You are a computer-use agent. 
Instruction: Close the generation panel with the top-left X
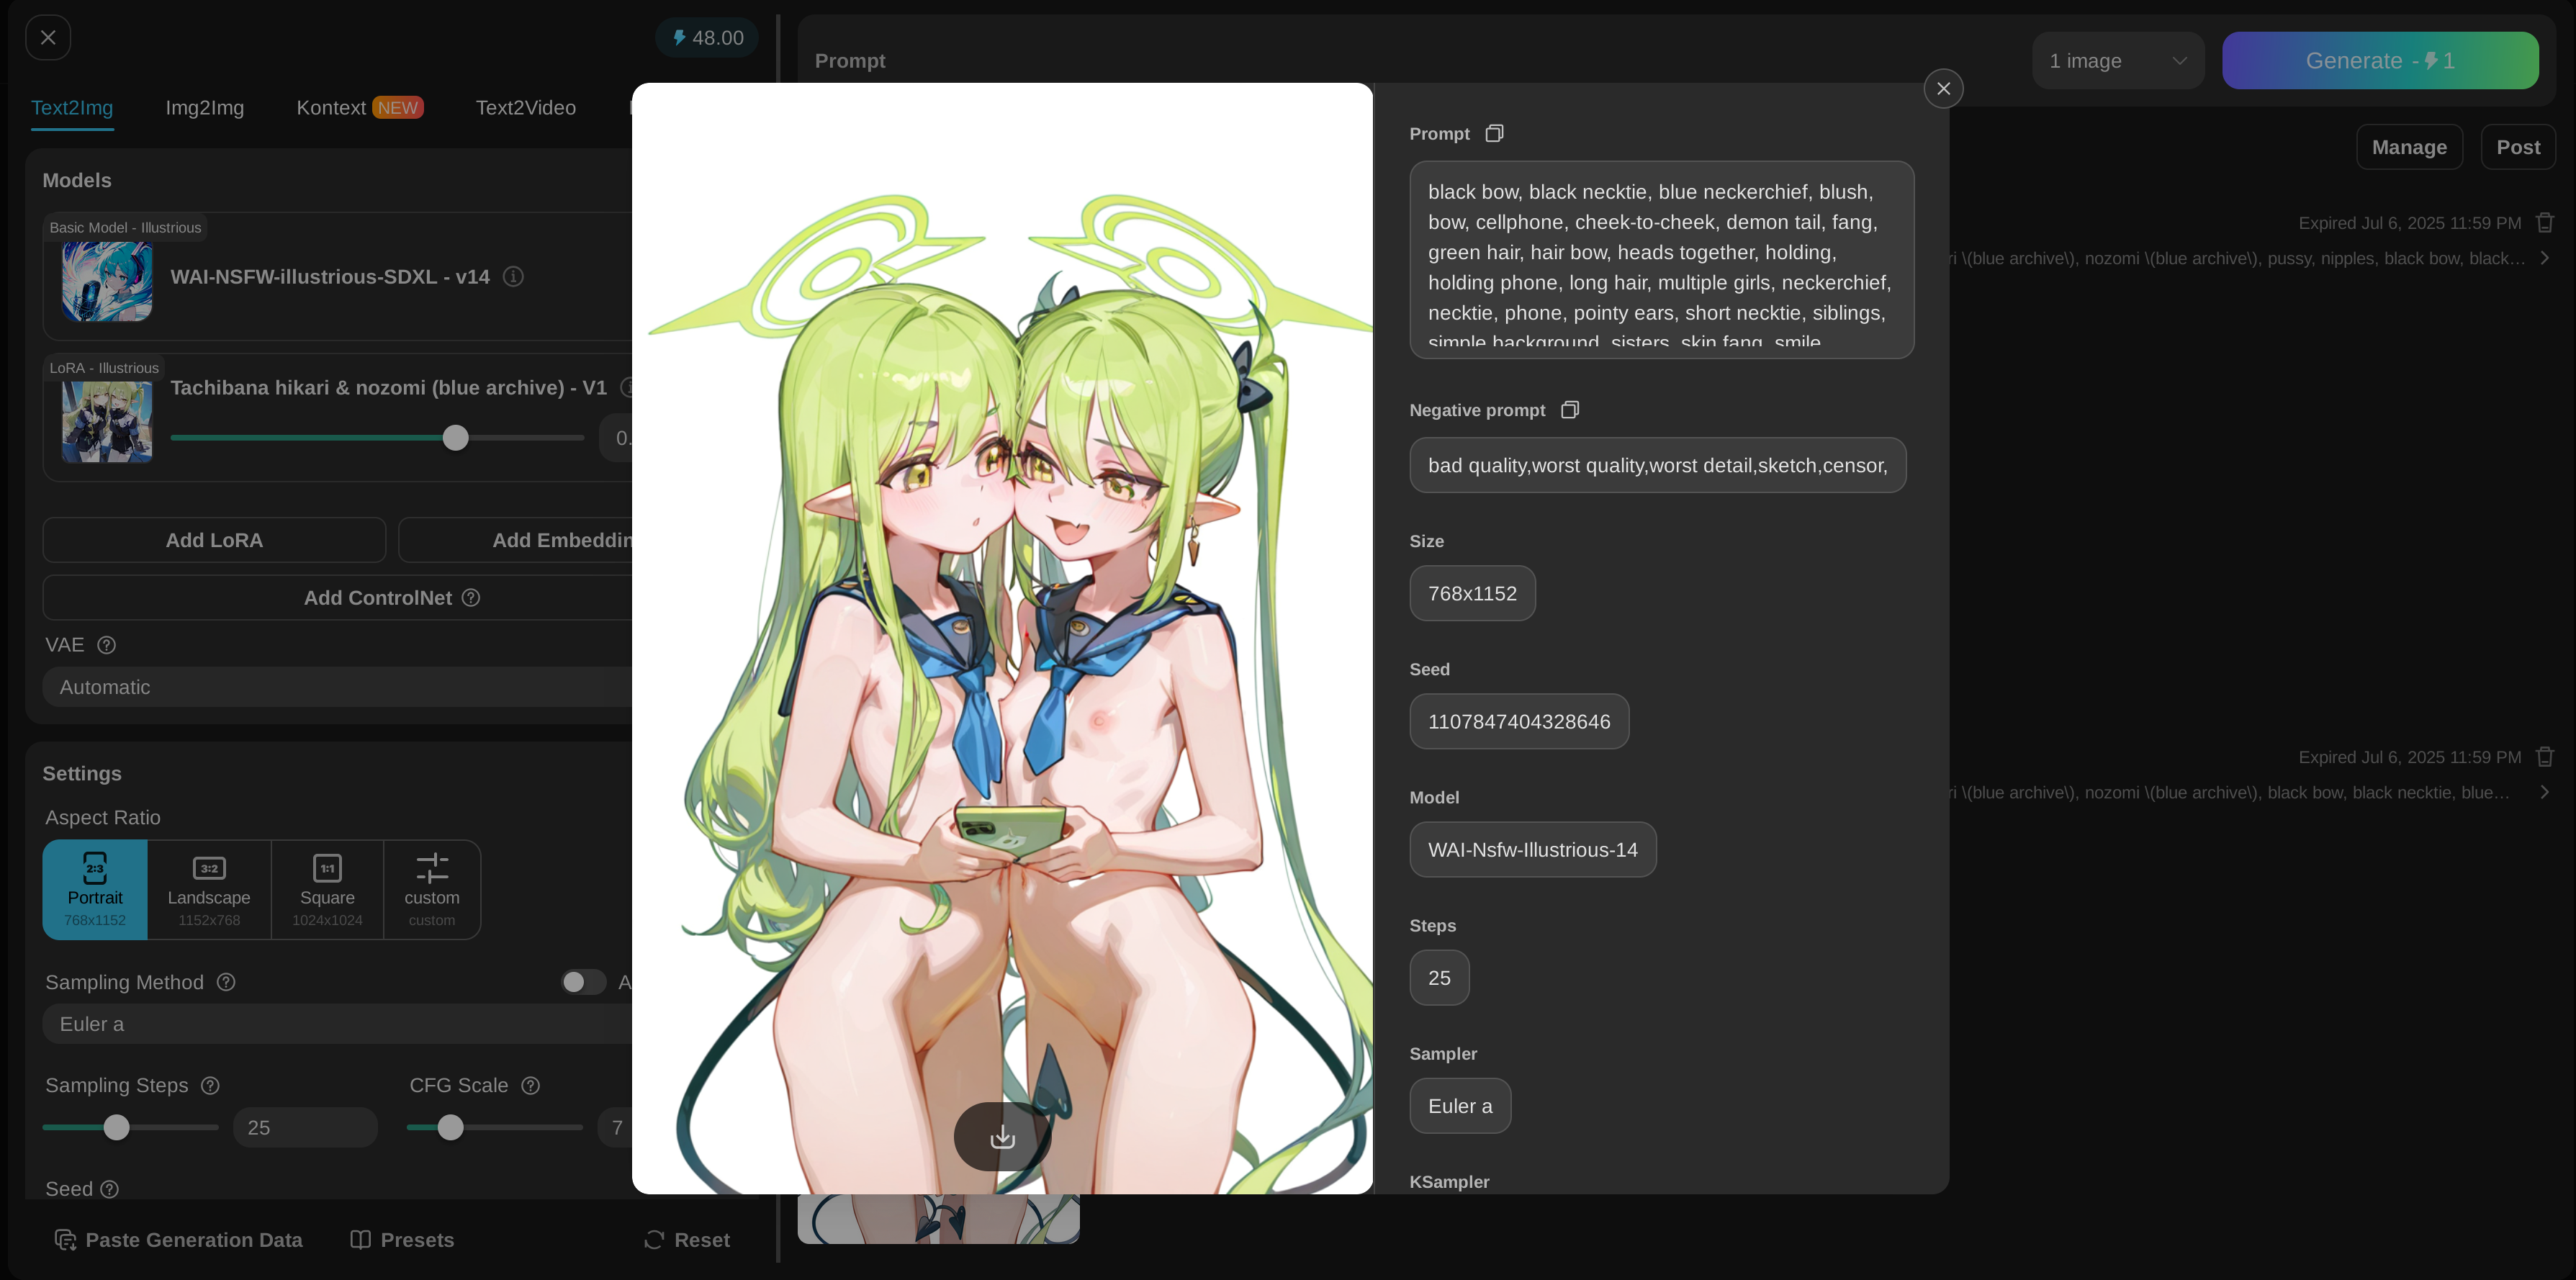coord(48,38)
